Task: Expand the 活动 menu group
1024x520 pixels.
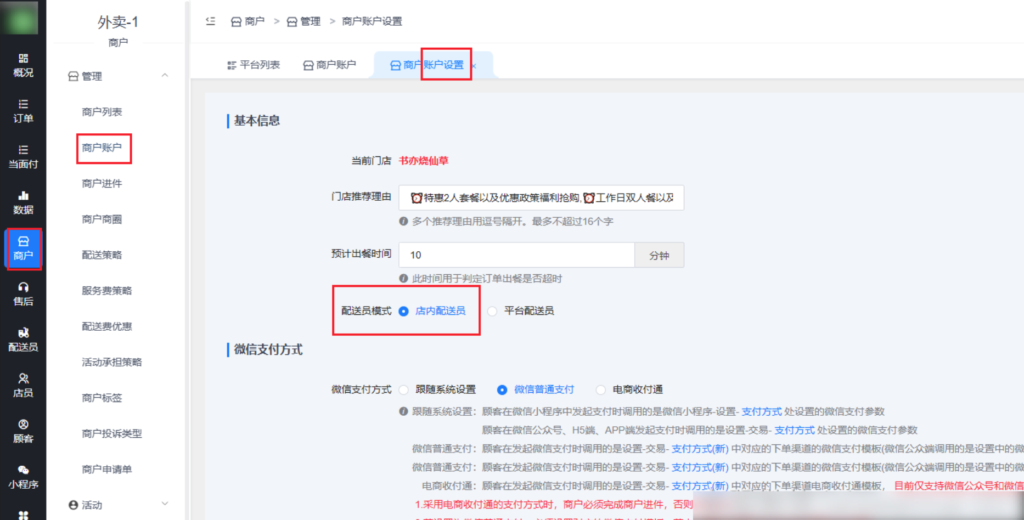Action: pos(164,505)
